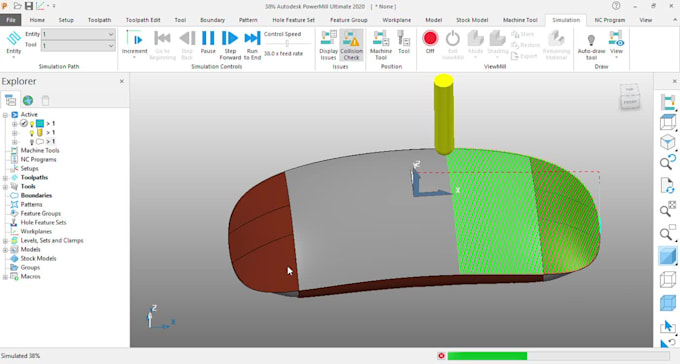Toggle lightbulb of active tool row

[32, 133]
